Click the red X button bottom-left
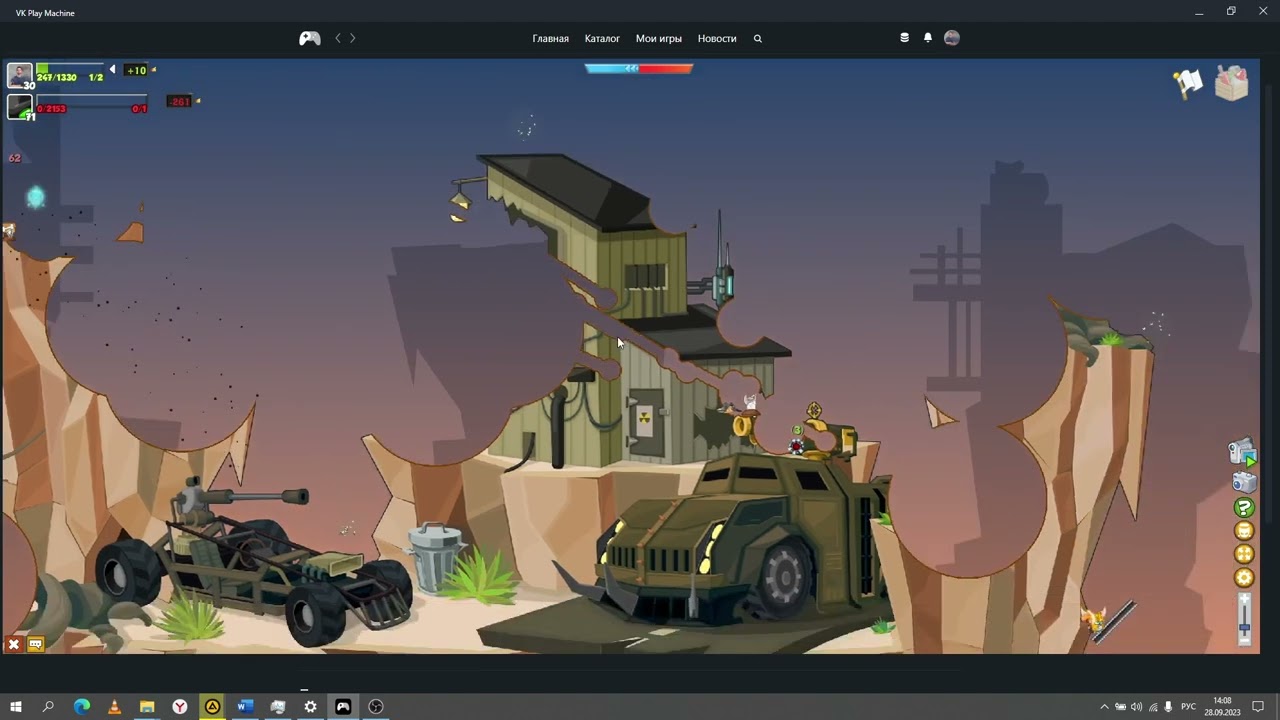 (x=14, y=645)
